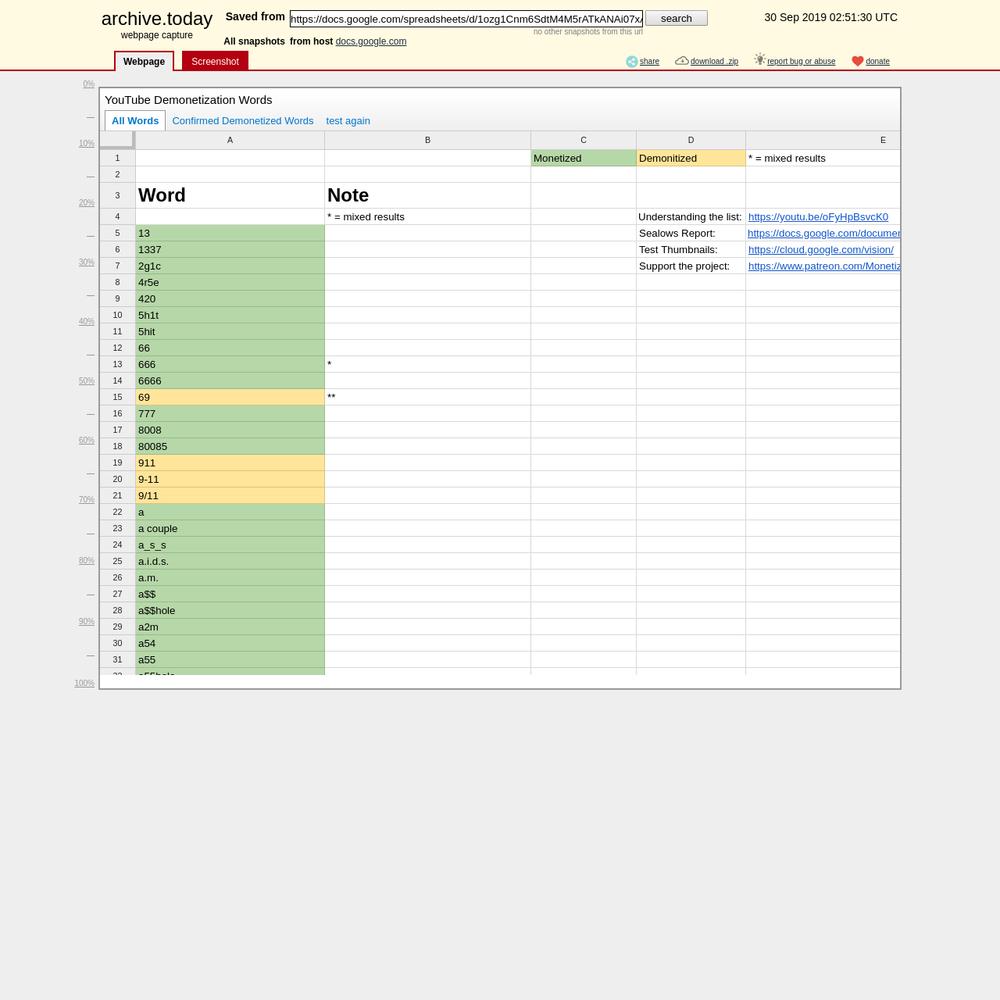The height and width of the screenshot is (1000, 1000).
Task: Select column D header
Action: pos(691,140)
